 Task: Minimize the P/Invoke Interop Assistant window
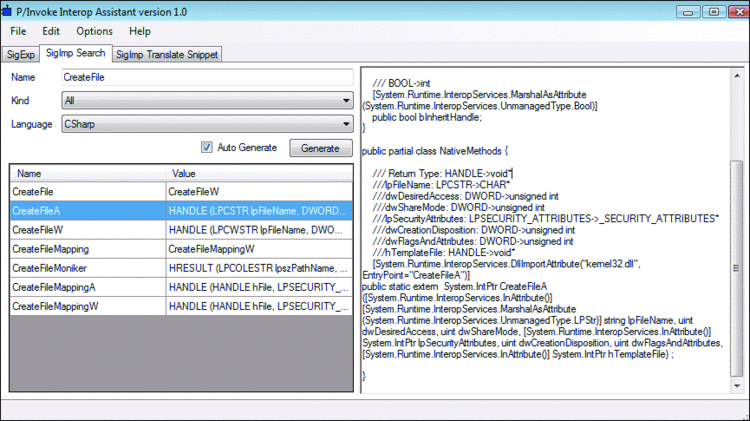[x=688, y=11]
